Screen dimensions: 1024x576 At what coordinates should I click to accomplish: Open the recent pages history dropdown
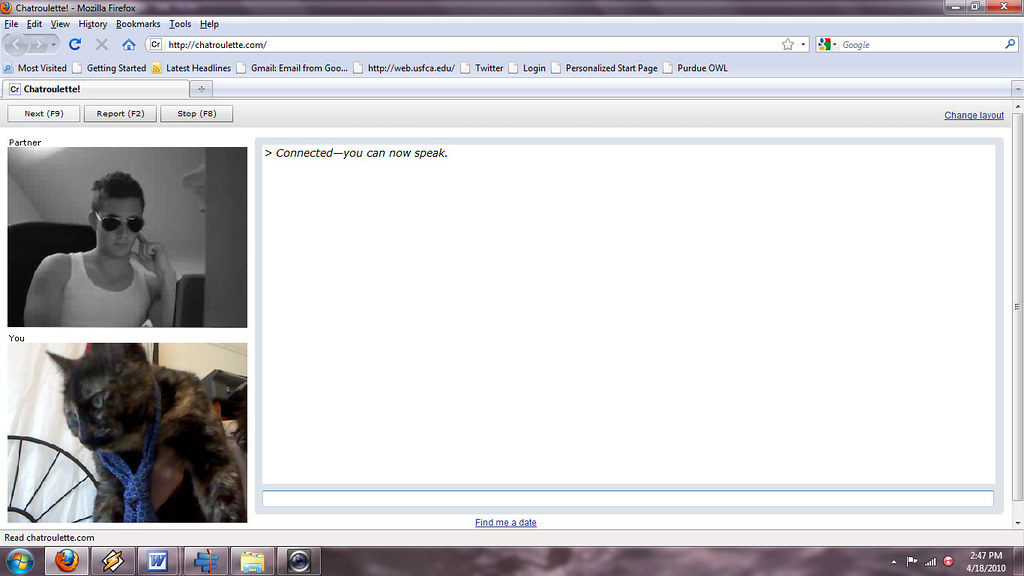tap(54, 44)
